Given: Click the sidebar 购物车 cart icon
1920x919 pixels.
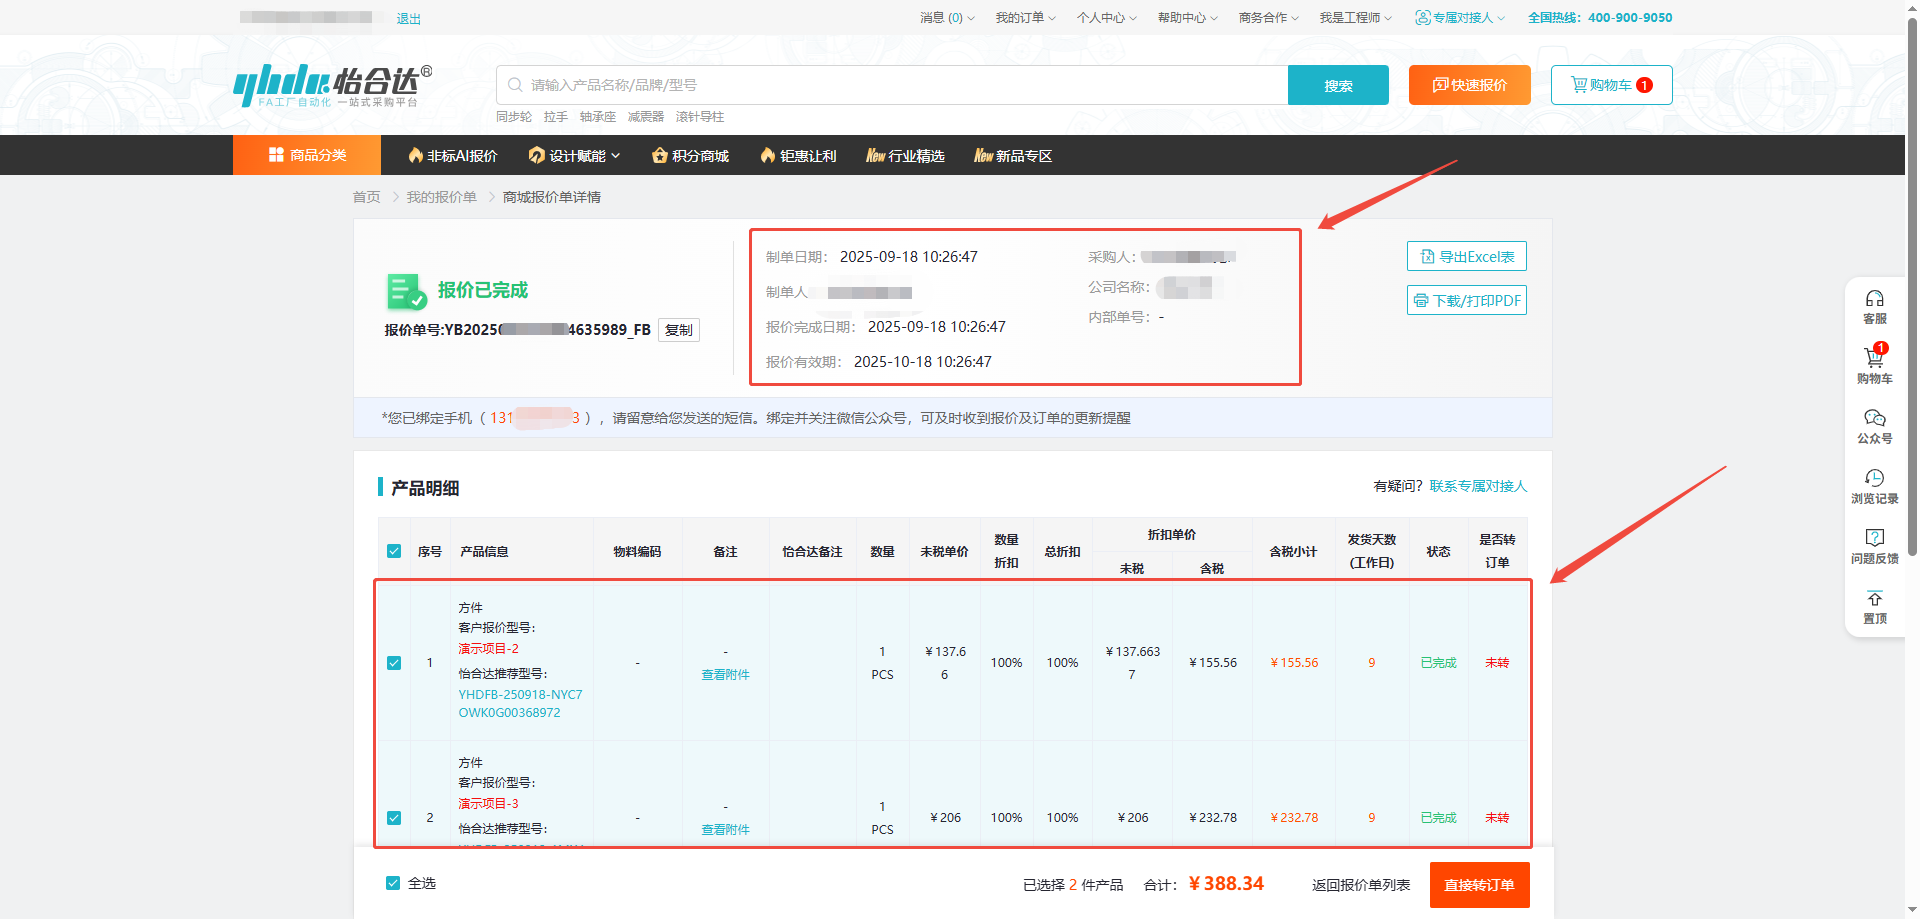Looking at the screenshot, I should tap(1874, 360).
